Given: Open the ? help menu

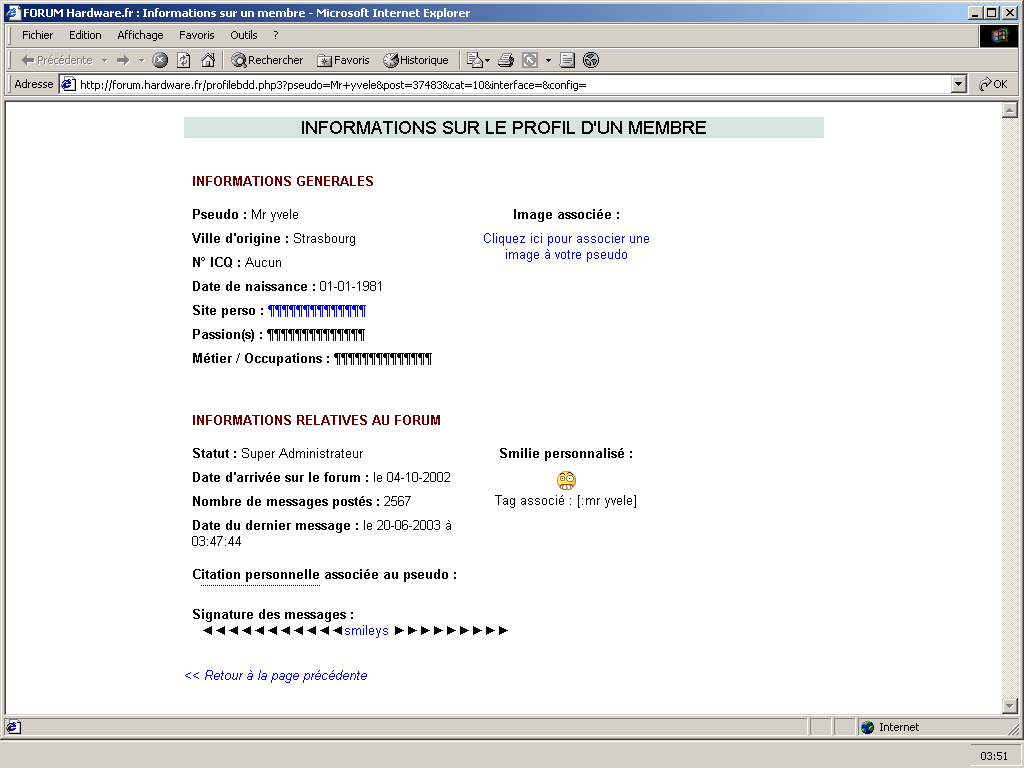Looking at the screenshot, I should point(276,35).
